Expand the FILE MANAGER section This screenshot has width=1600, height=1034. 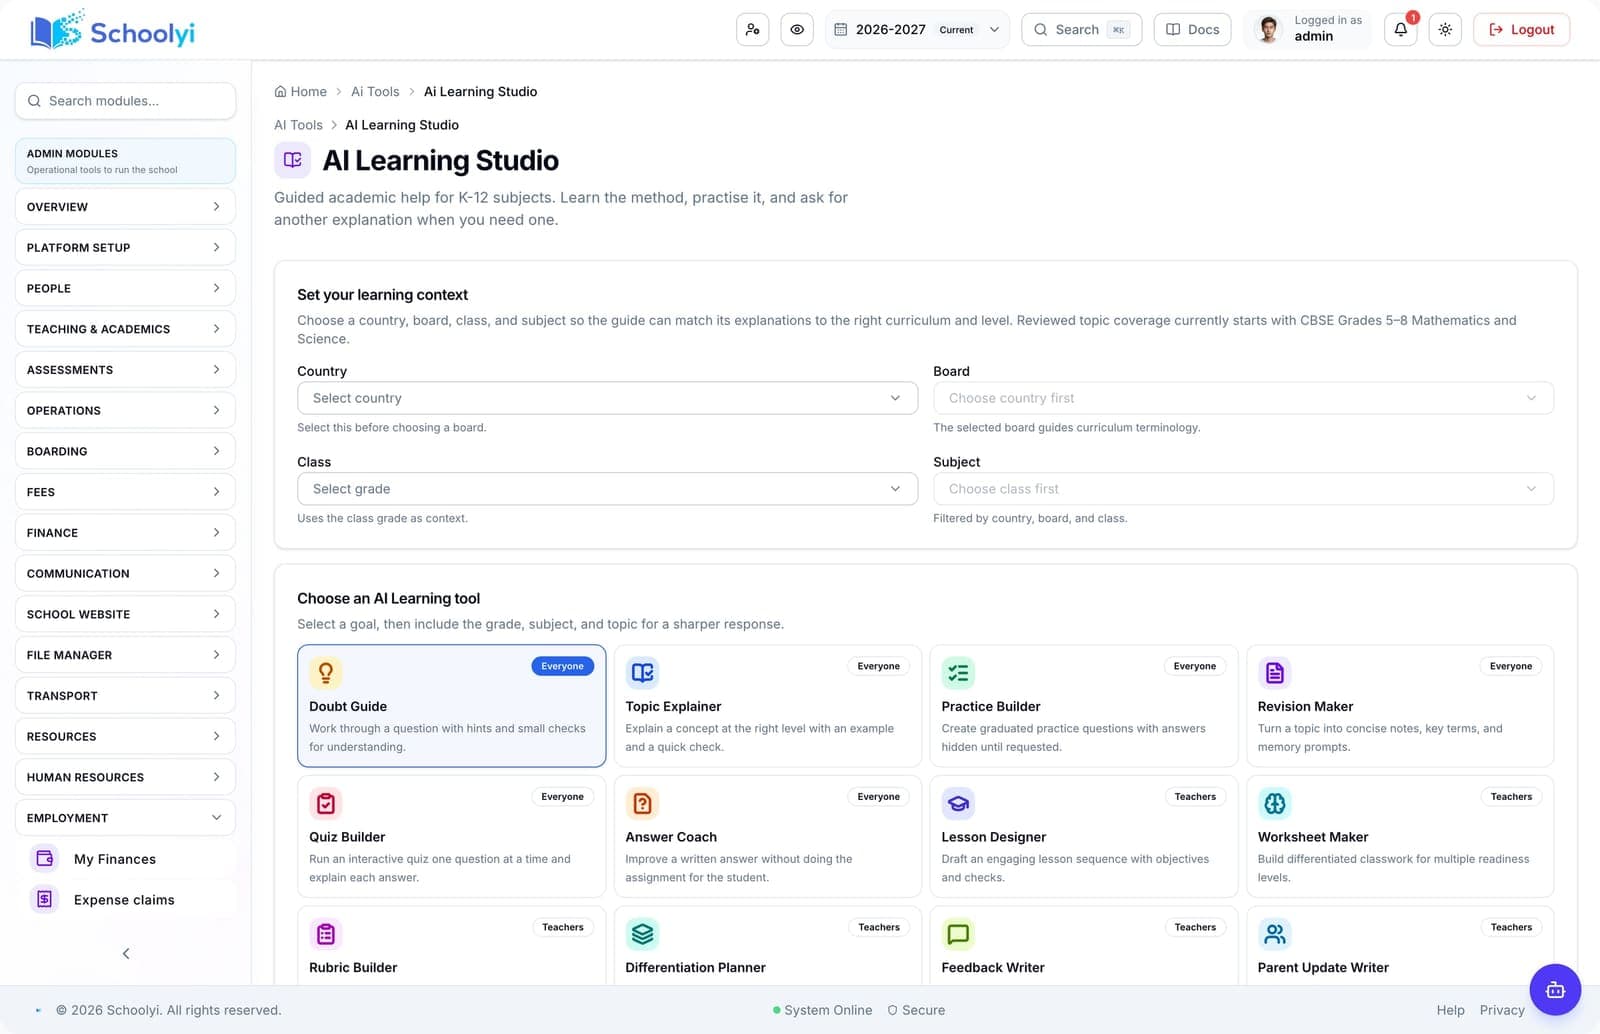point(125,655)
